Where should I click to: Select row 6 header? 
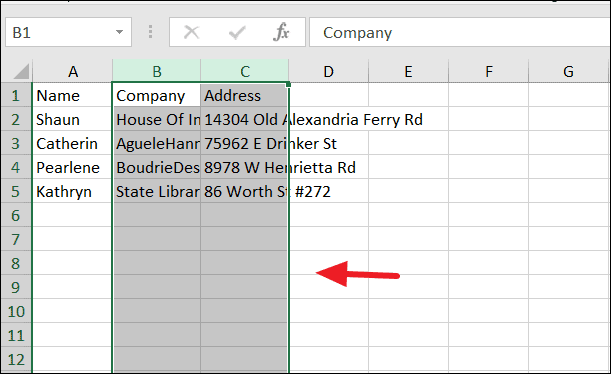point(16,215)
